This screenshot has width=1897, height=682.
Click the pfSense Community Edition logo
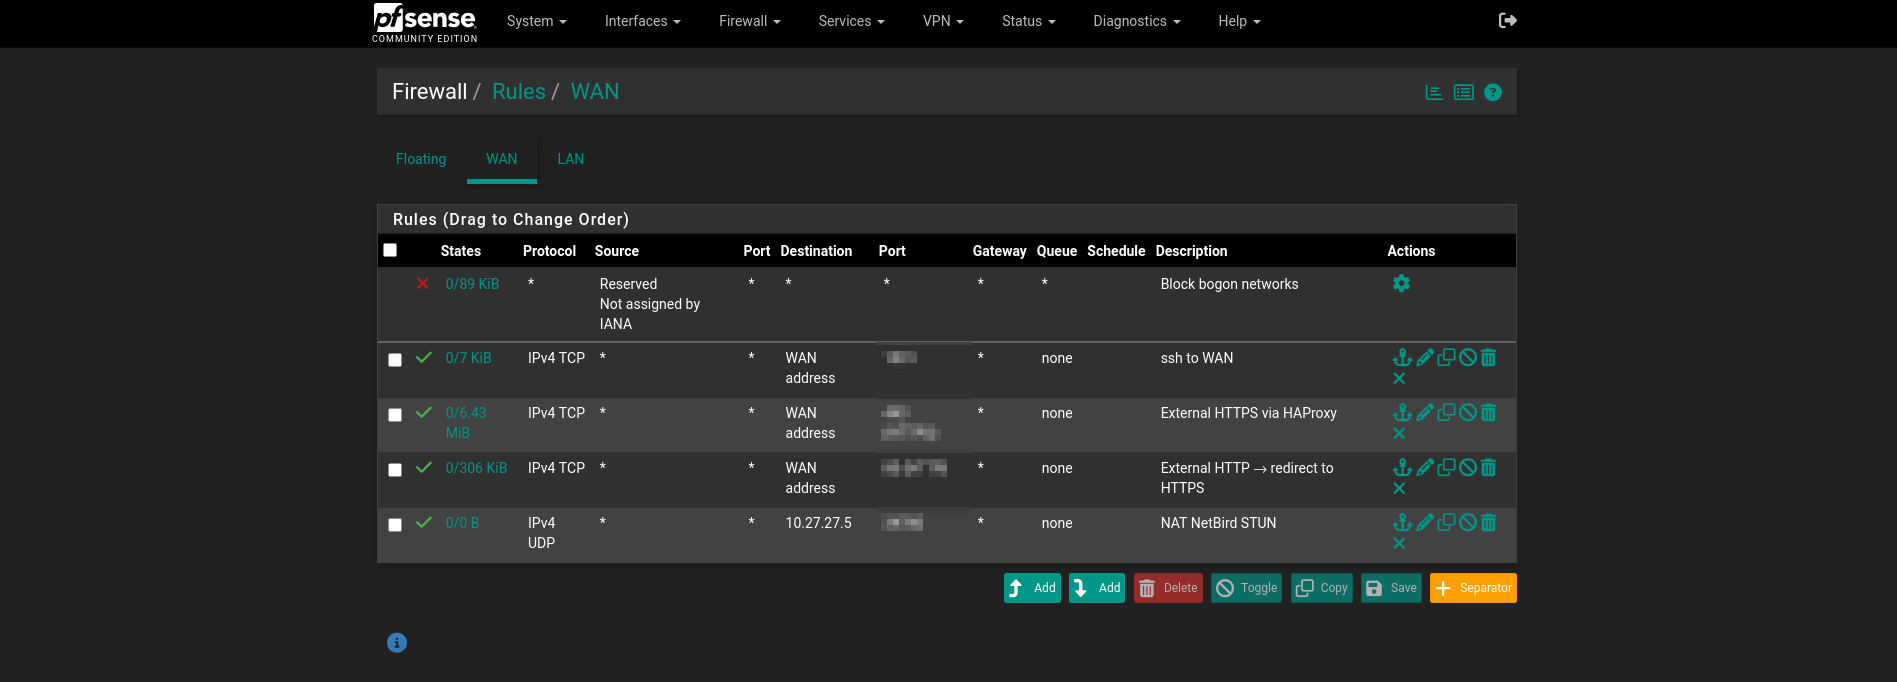(x=425, y=22)
